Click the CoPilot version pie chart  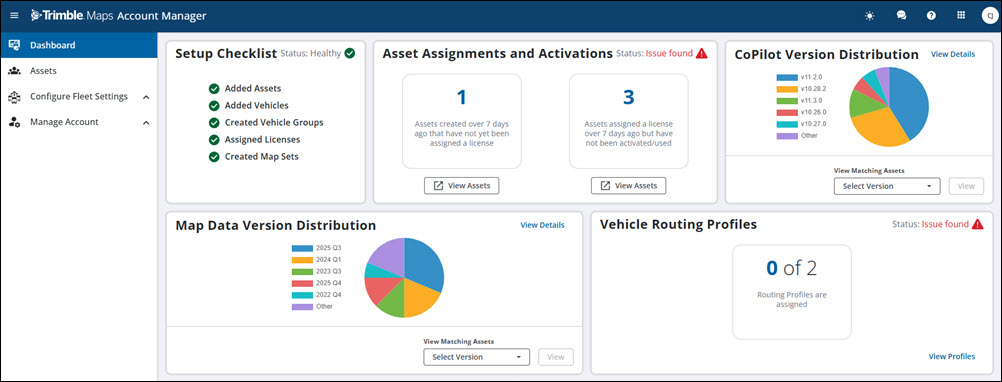tap(889, 107)
